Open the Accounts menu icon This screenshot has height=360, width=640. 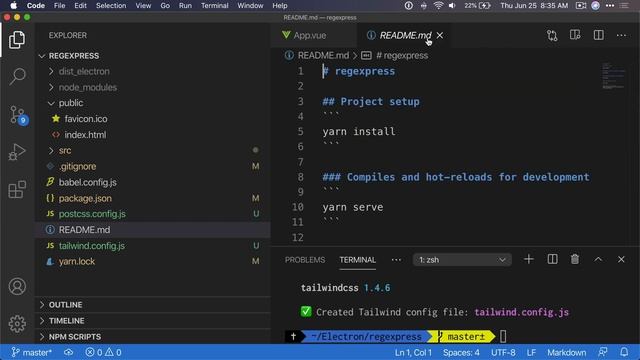click(x=17, y=287)
